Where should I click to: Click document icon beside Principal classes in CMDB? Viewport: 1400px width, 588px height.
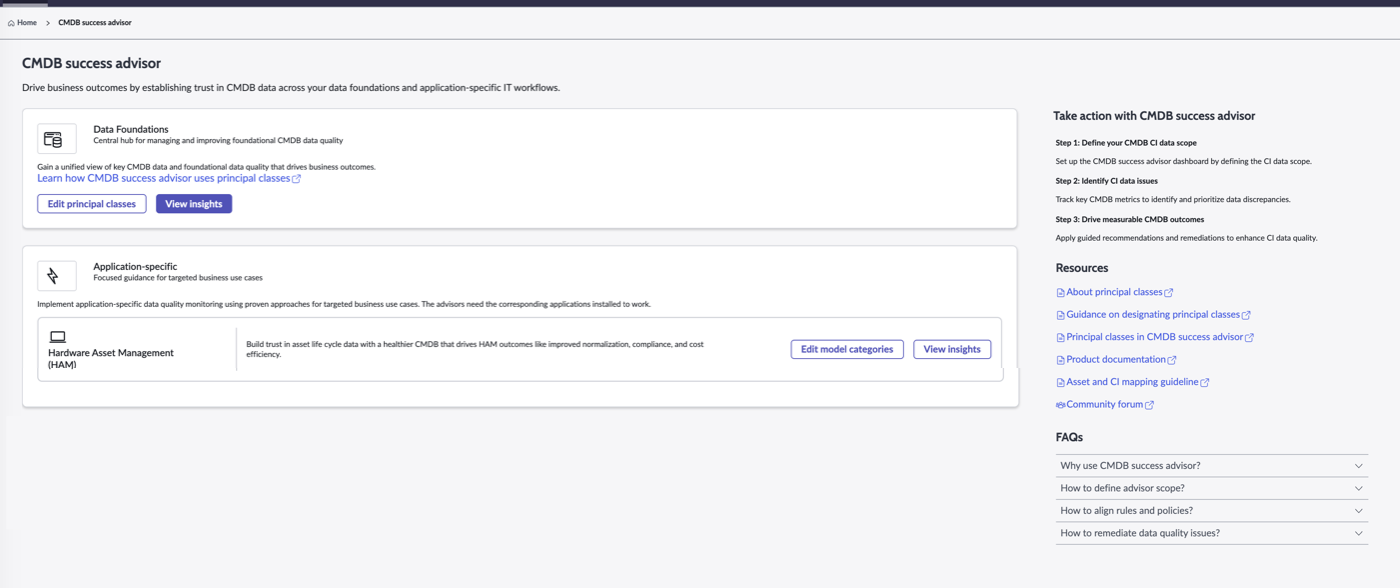point(1061,338)
